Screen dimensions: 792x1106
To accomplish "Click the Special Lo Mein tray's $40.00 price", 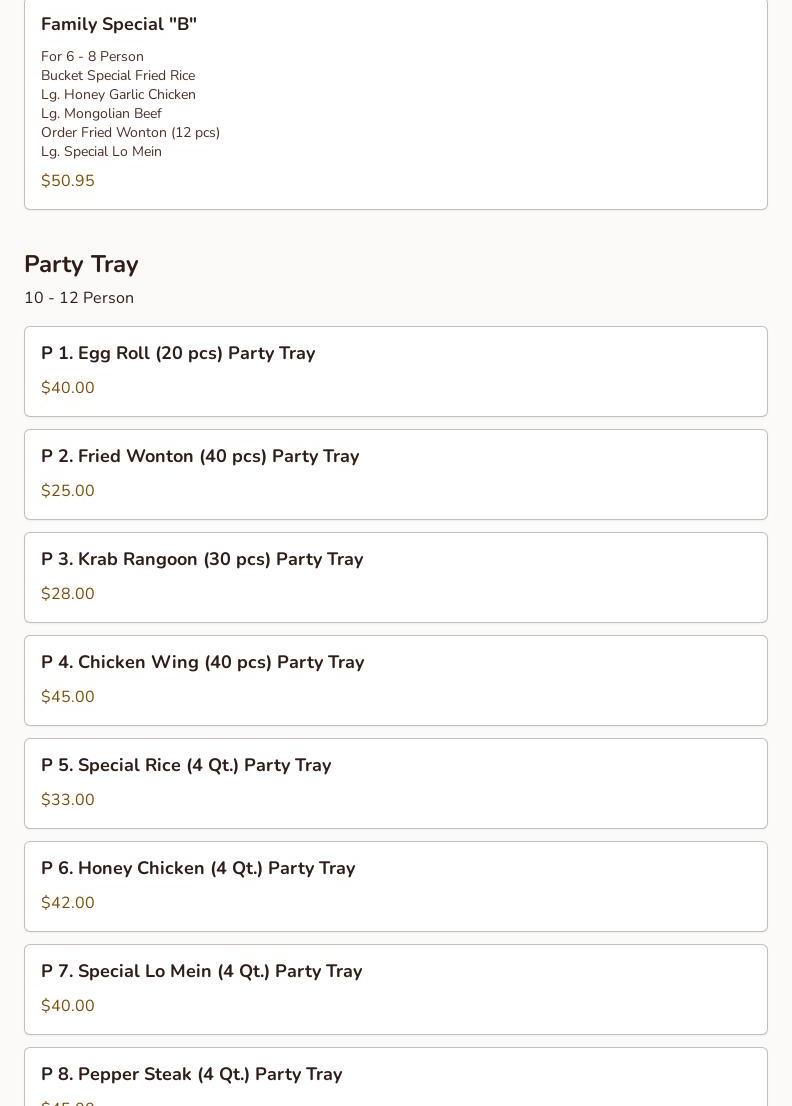I will 68,1006.
